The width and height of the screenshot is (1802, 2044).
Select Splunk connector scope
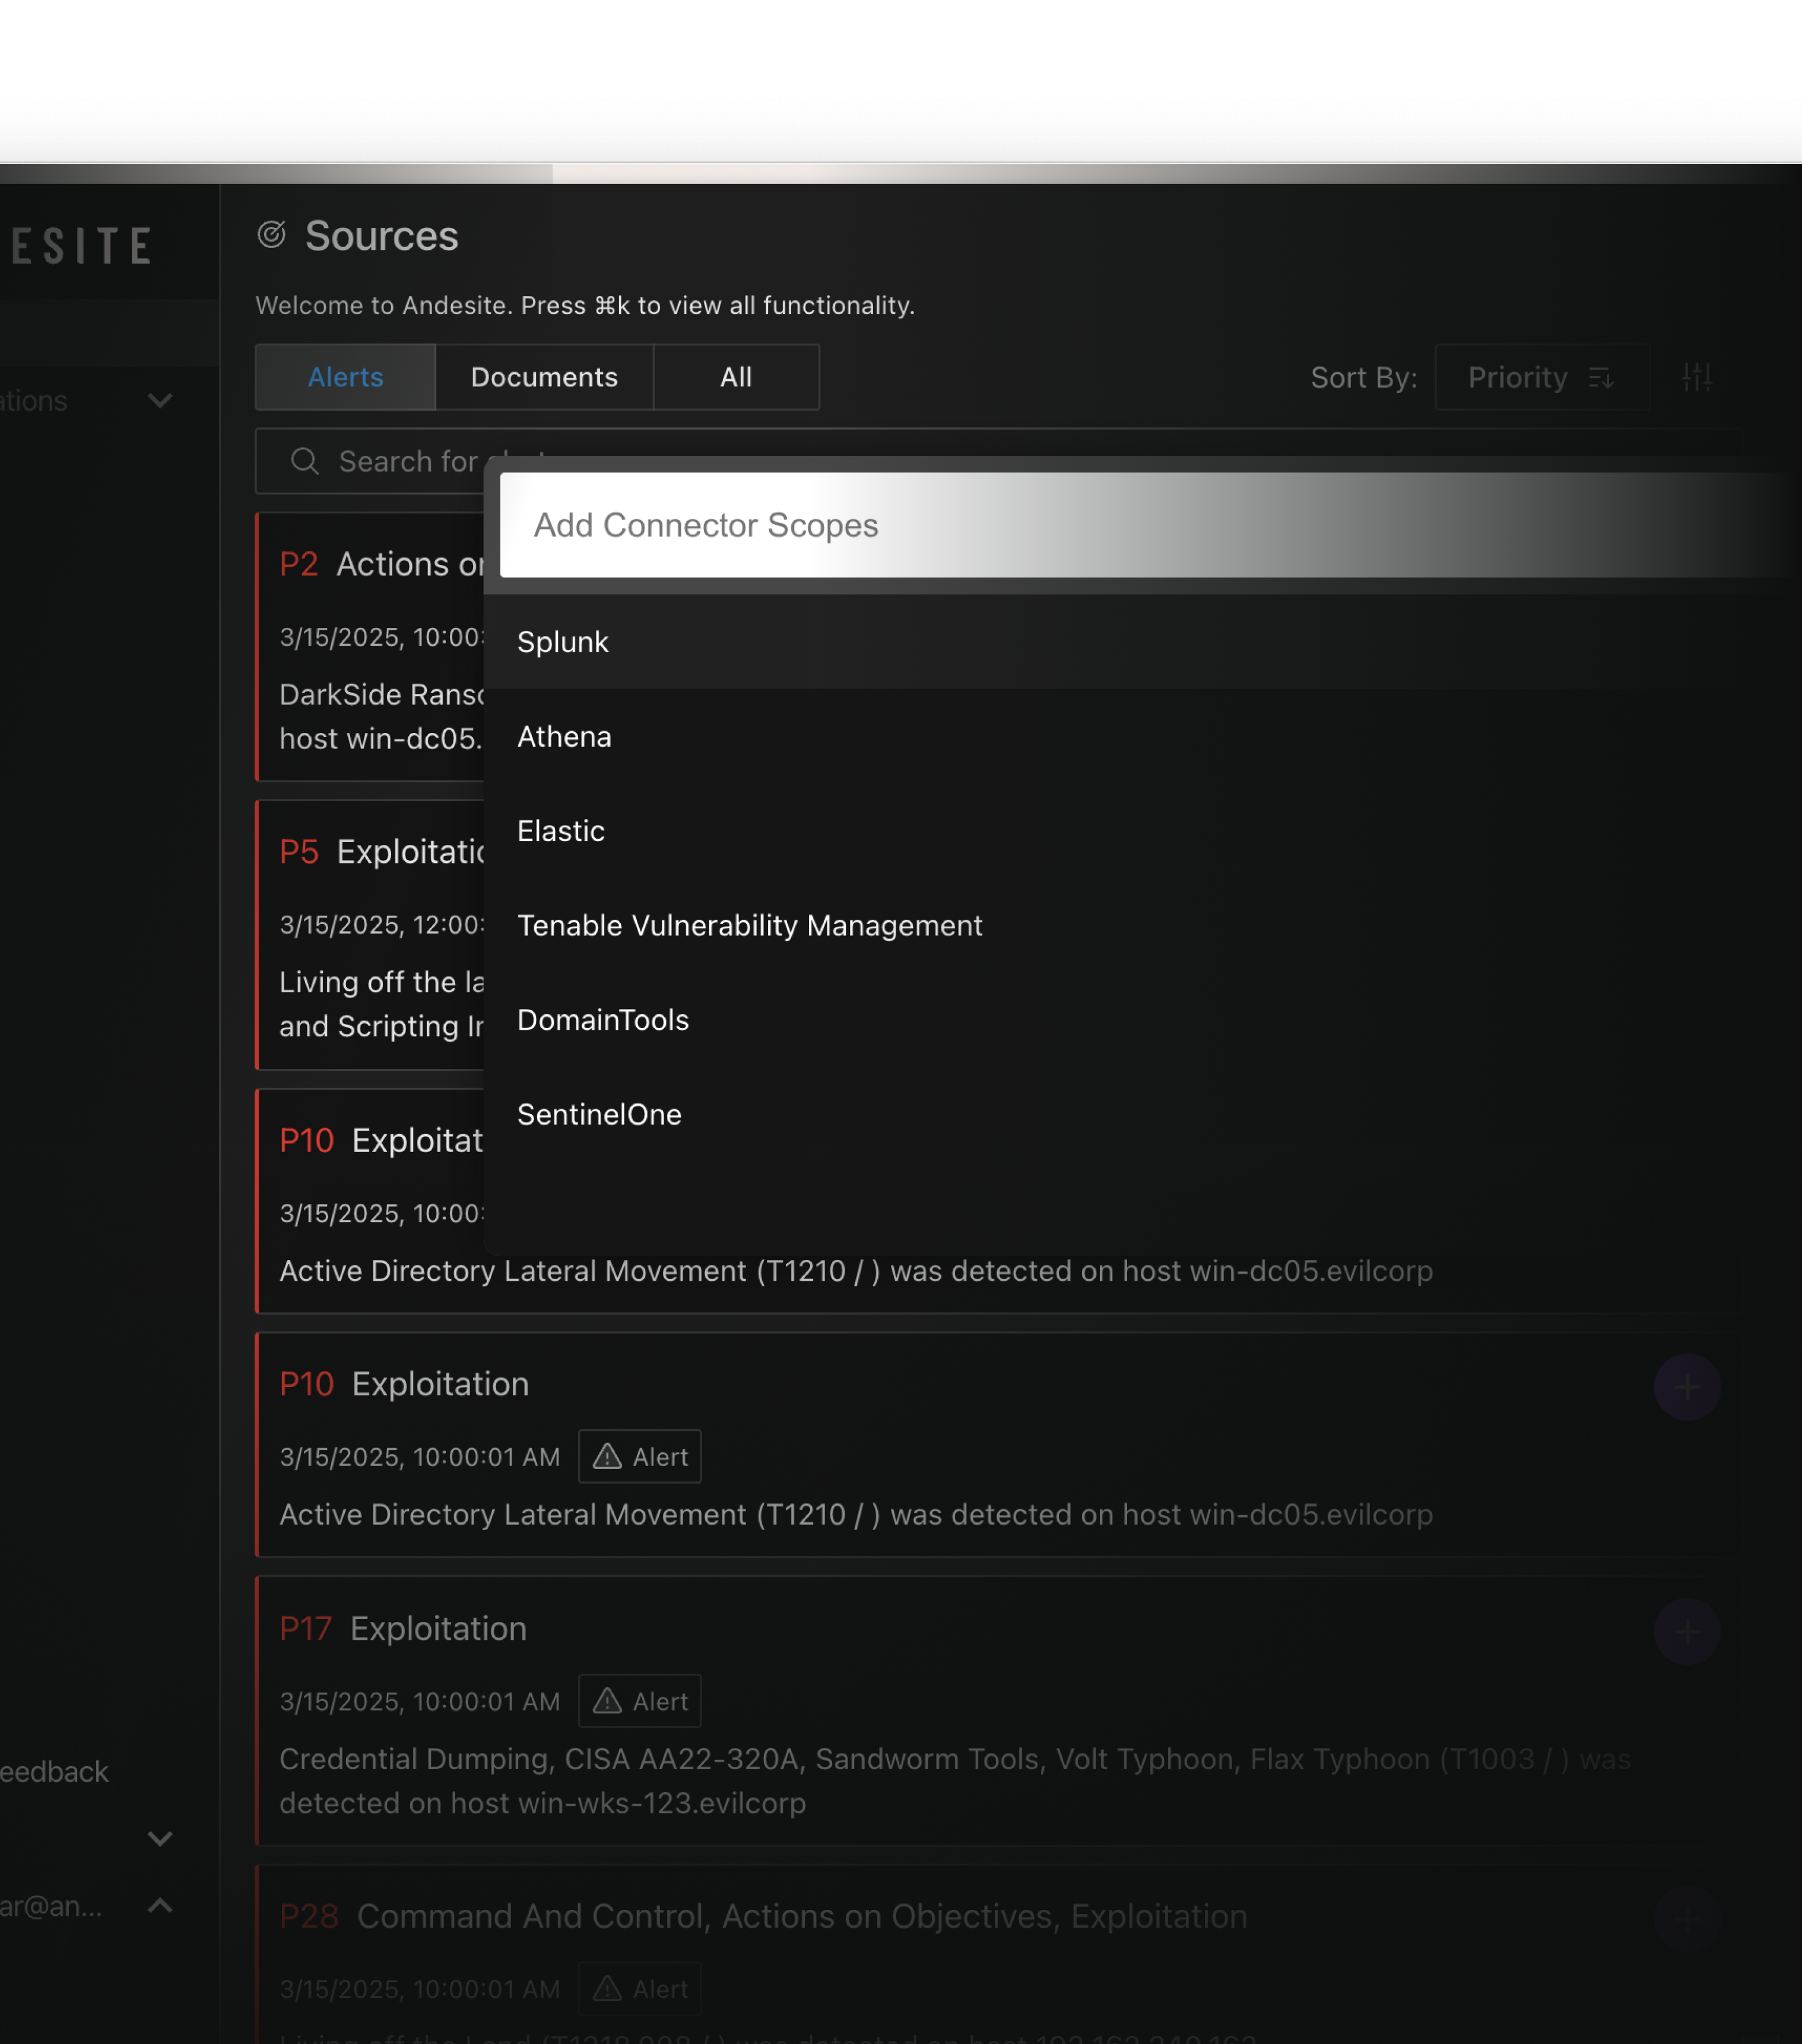pos(1142,642)
